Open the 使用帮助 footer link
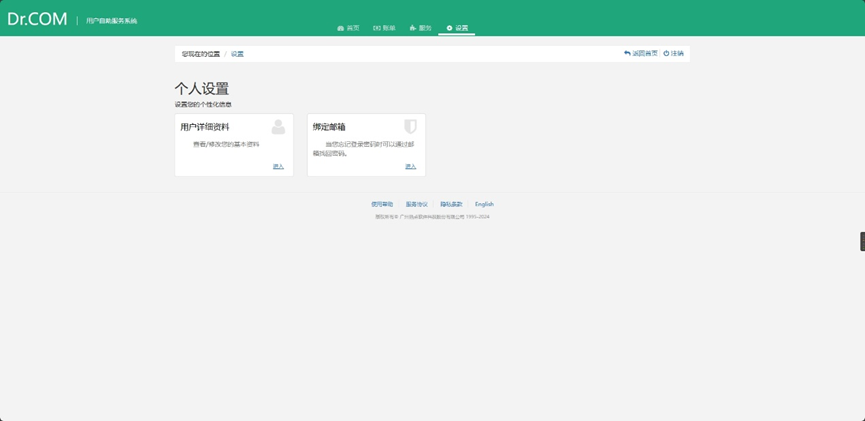 pyautogui.click(x=382, y=204)
